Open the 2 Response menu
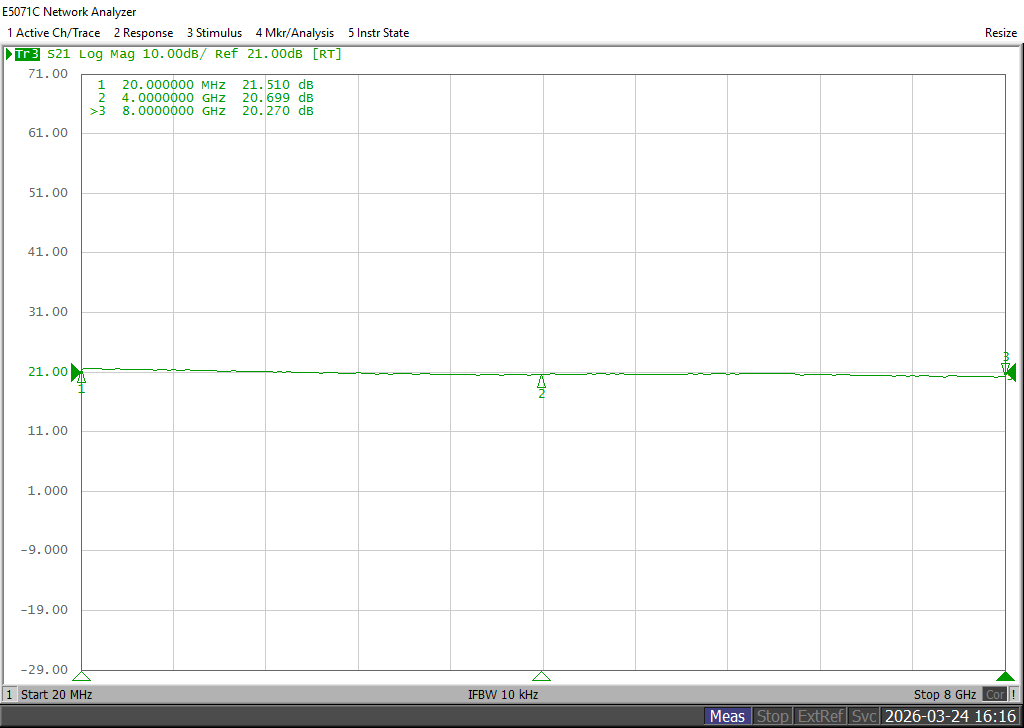The width and height of the screenshot is (1024, 728). [x=144, y=33]
